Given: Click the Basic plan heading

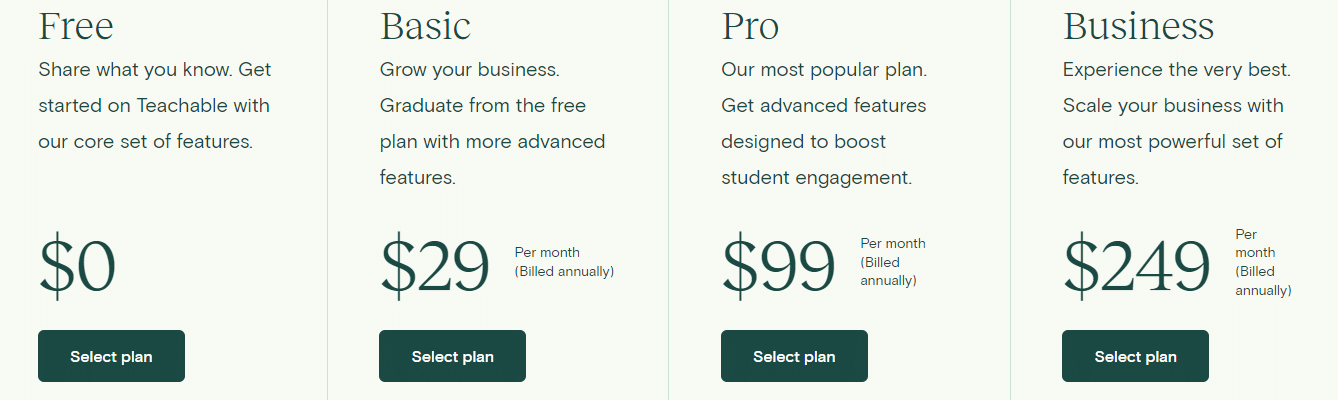Looking at the screenshot, I should point(425,26).
